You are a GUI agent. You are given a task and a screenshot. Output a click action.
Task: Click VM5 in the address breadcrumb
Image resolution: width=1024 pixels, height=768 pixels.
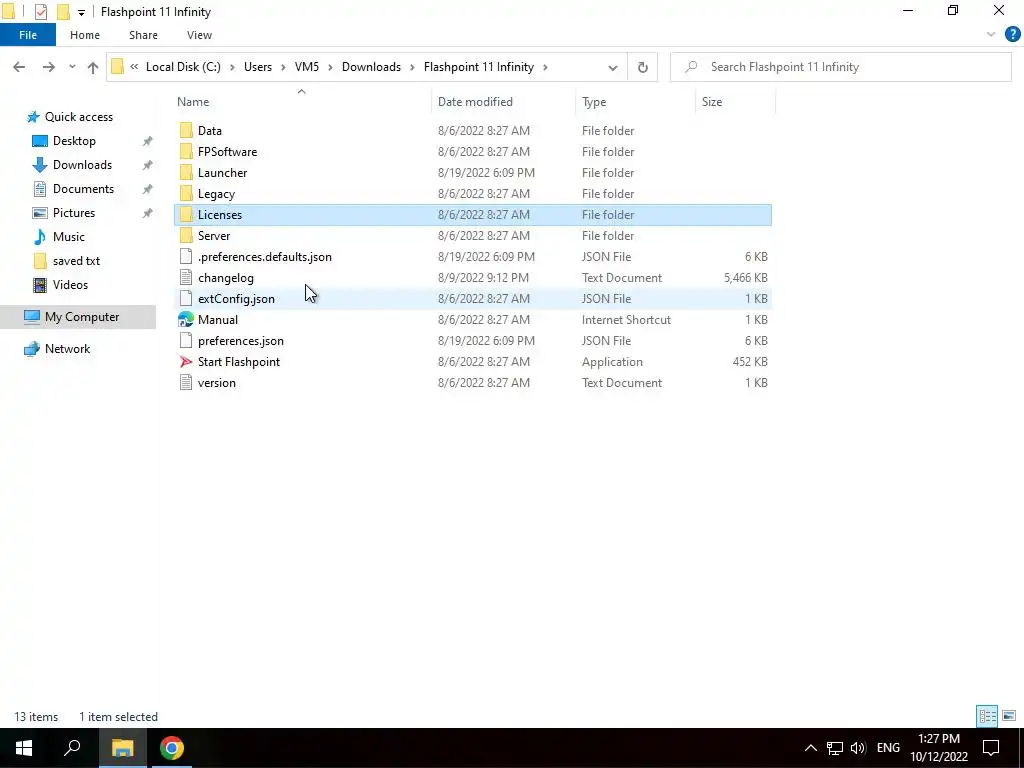pyautogui.click(x=307, y=67)
